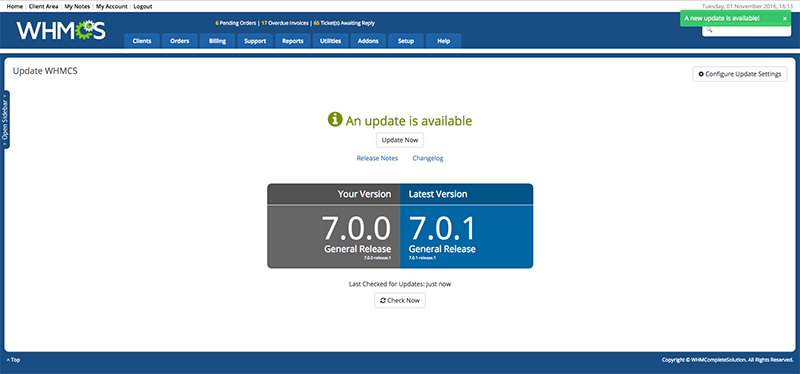The image size is (800, 374).
Task: Click the intelligent search field
Action: click(746, 30)
